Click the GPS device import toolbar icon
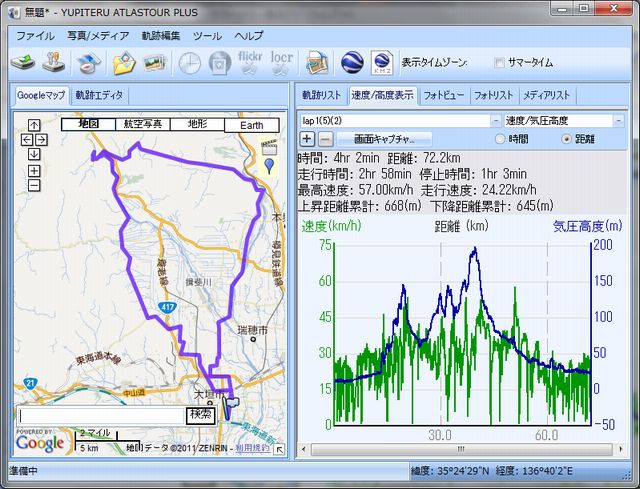Viewport: 640px width, 489px height. 22,63
